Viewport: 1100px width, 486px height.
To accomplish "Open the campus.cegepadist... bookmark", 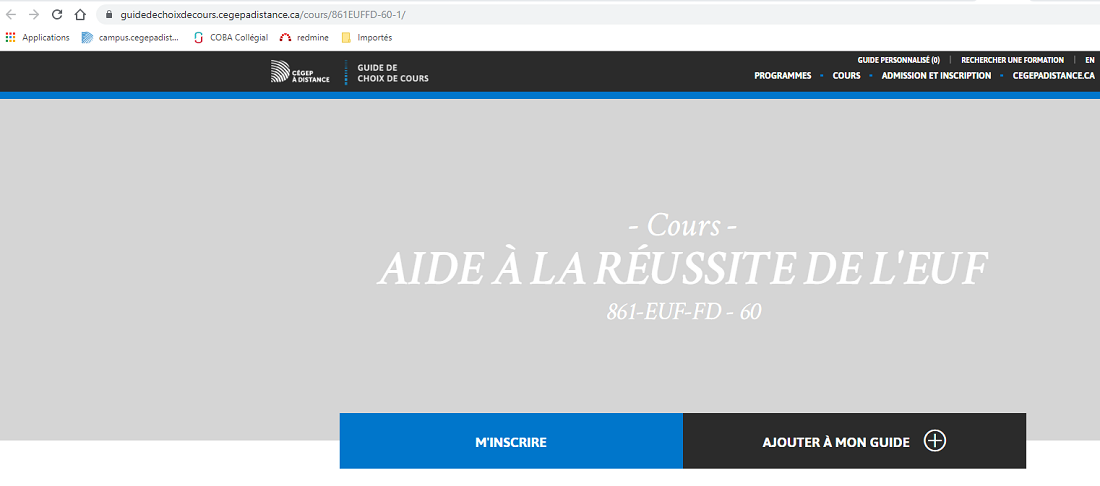I will click(130, 38).
